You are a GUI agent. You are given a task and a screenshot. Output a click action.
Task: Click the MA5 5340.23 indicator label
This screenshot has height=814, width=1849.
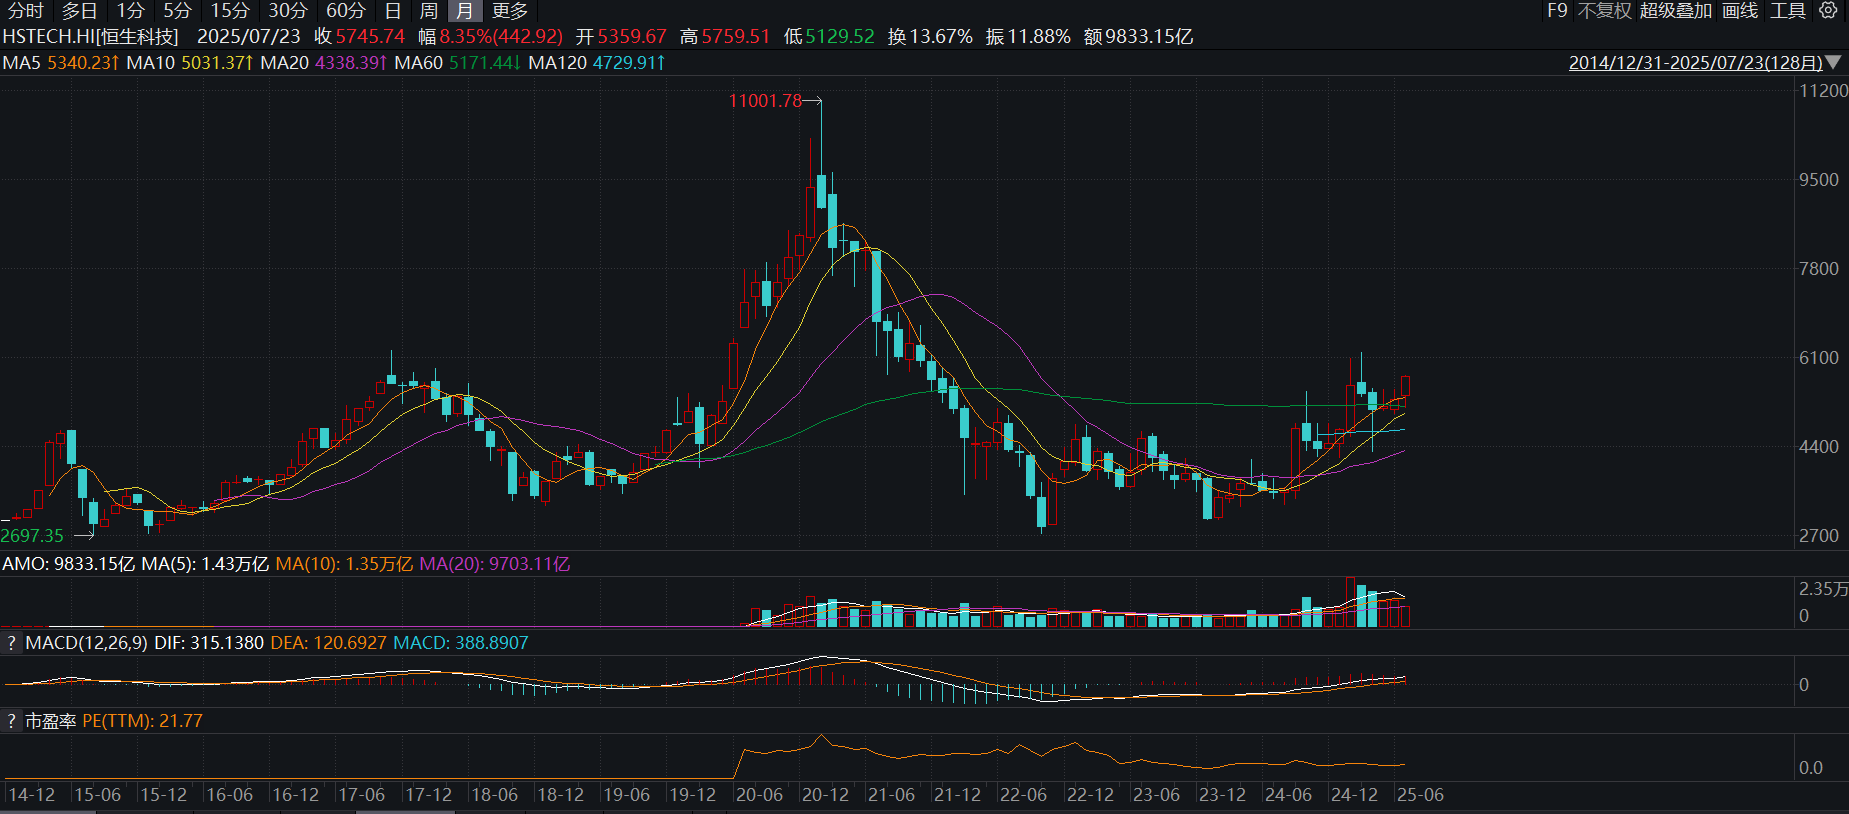pos(61,63)
